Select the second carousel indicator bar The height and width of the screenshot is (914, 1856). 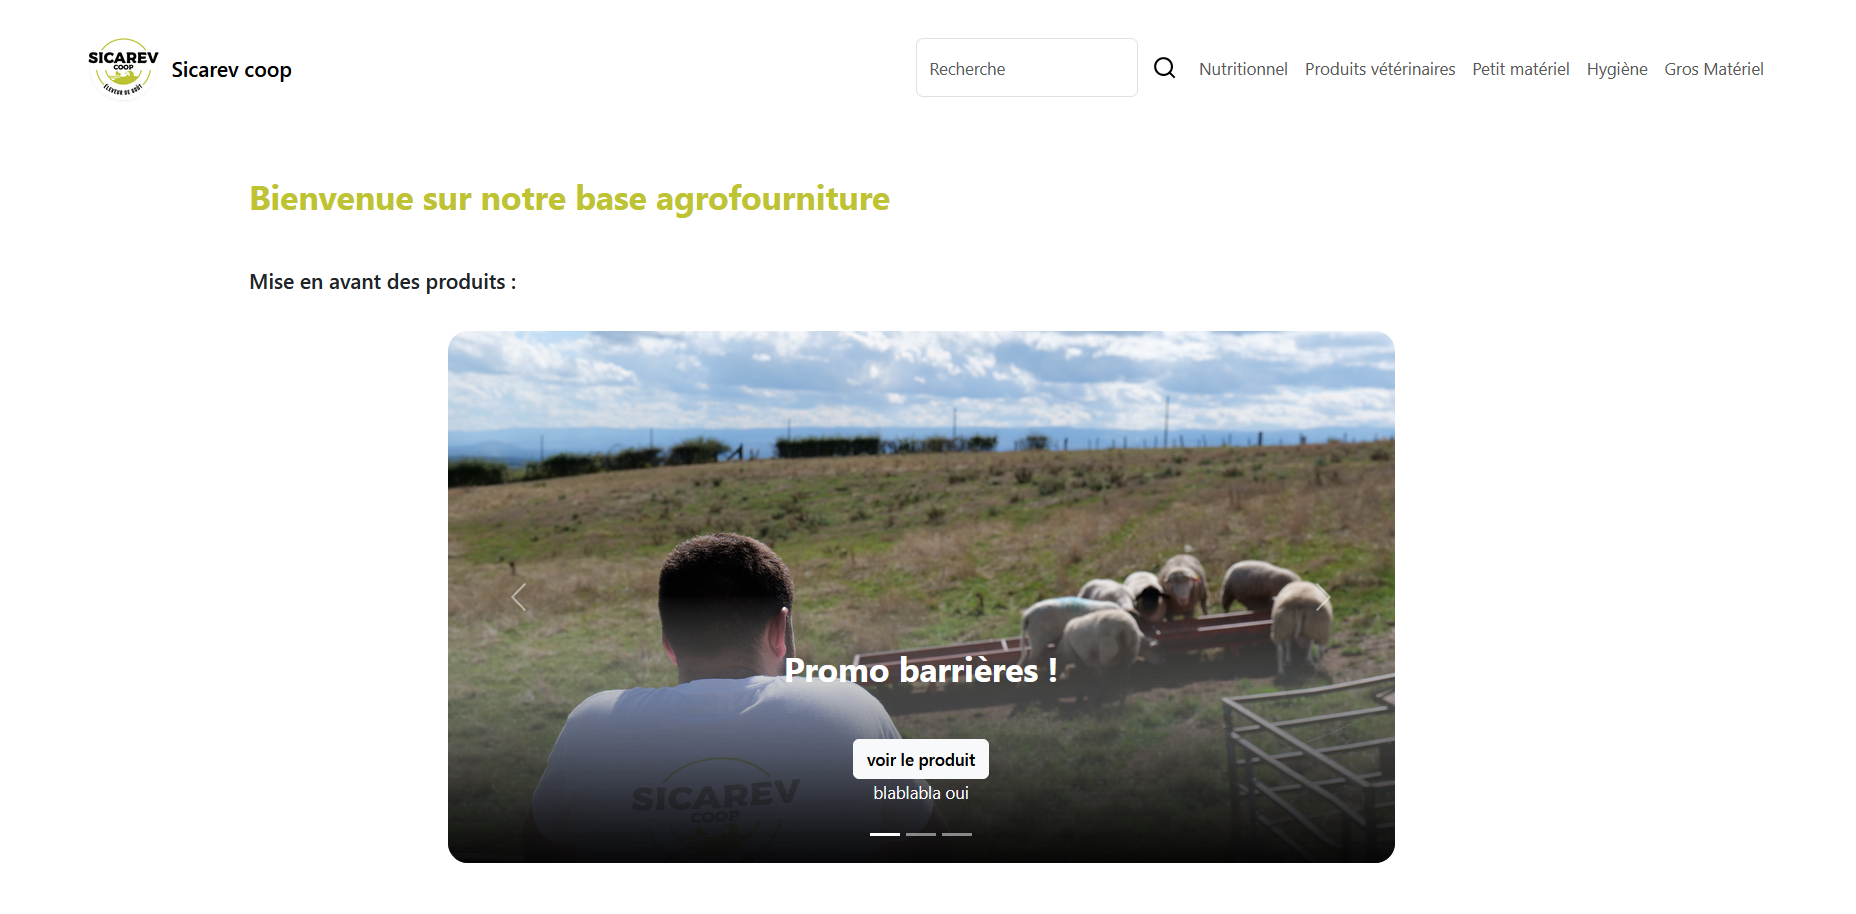coord(921,834)
